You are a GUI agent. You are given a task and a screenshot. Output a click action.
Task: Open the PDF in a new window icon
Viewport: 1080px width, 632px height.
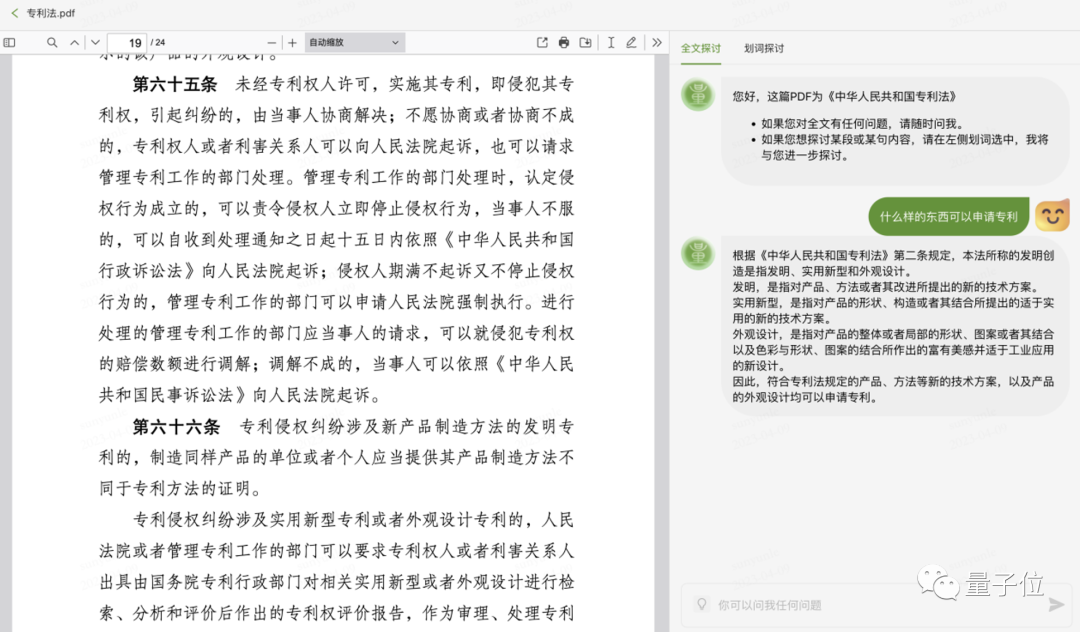(x=540, y=43)
